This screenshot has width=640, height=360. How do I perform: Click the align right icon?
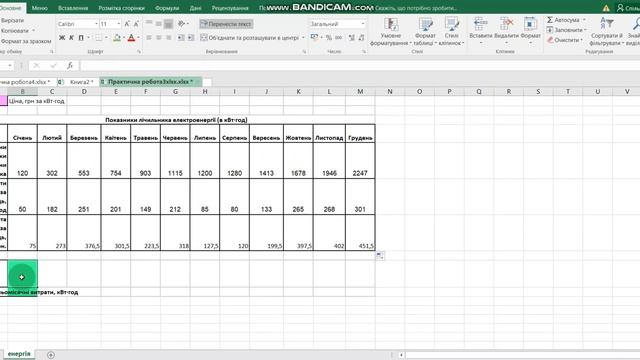pos(168,38)
